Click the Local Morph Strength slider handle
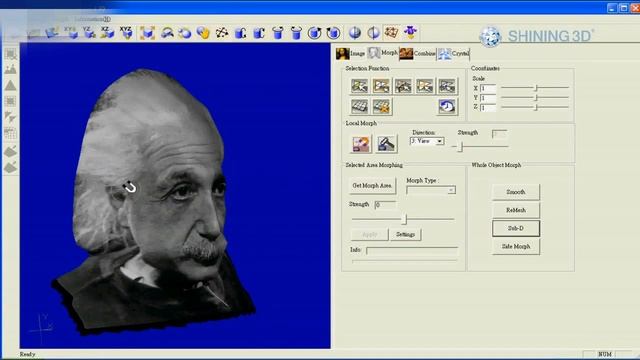The image size is (640, 360). (460, 146)
